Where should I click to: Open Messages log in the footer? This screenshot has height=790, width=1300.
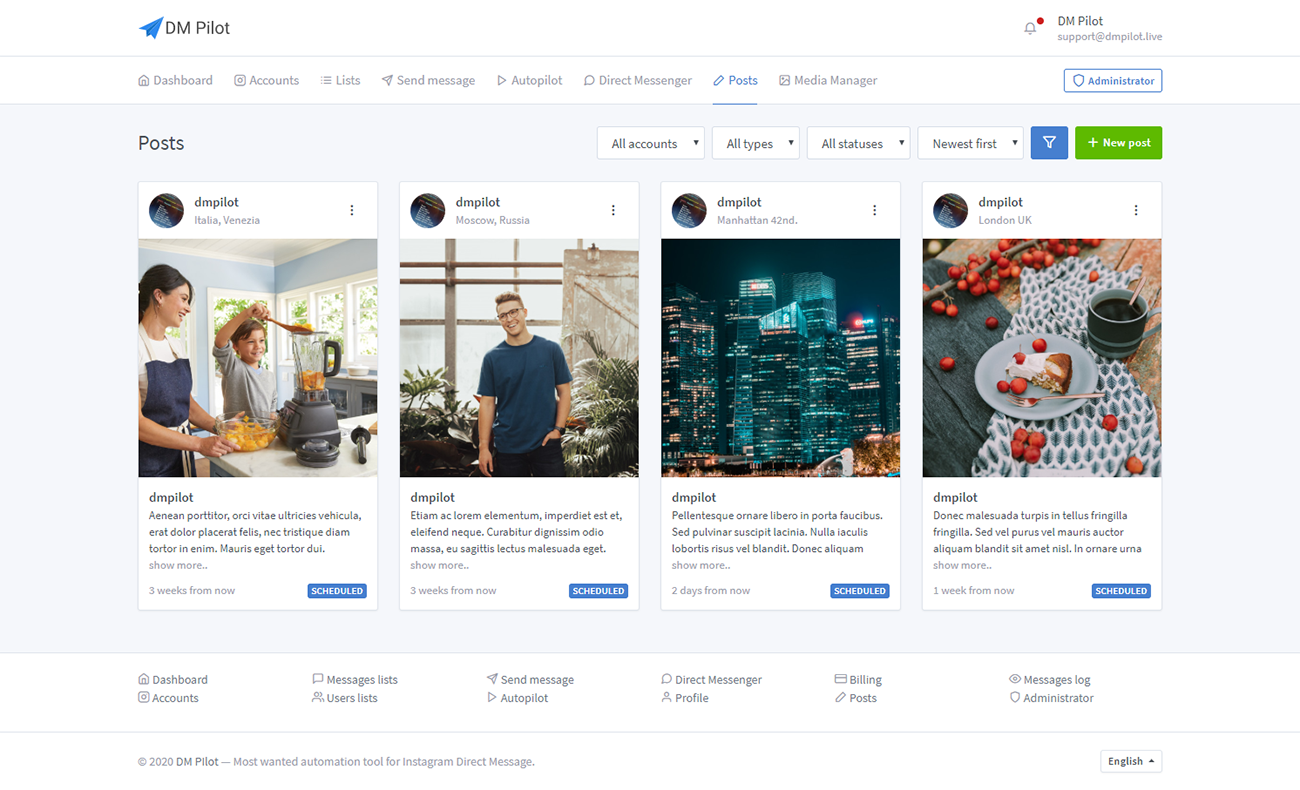(x=1050, y=679)
